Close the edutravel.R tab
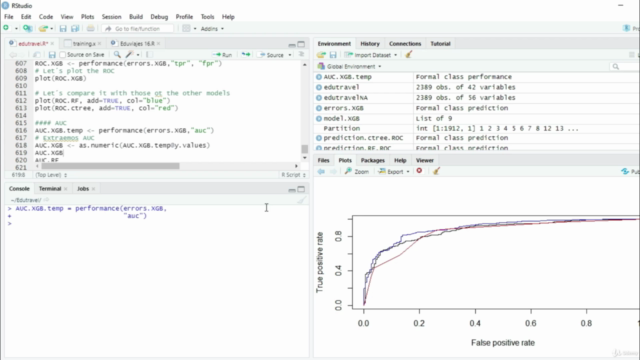This screenshot has width=640, height=360. click(52, 44)
